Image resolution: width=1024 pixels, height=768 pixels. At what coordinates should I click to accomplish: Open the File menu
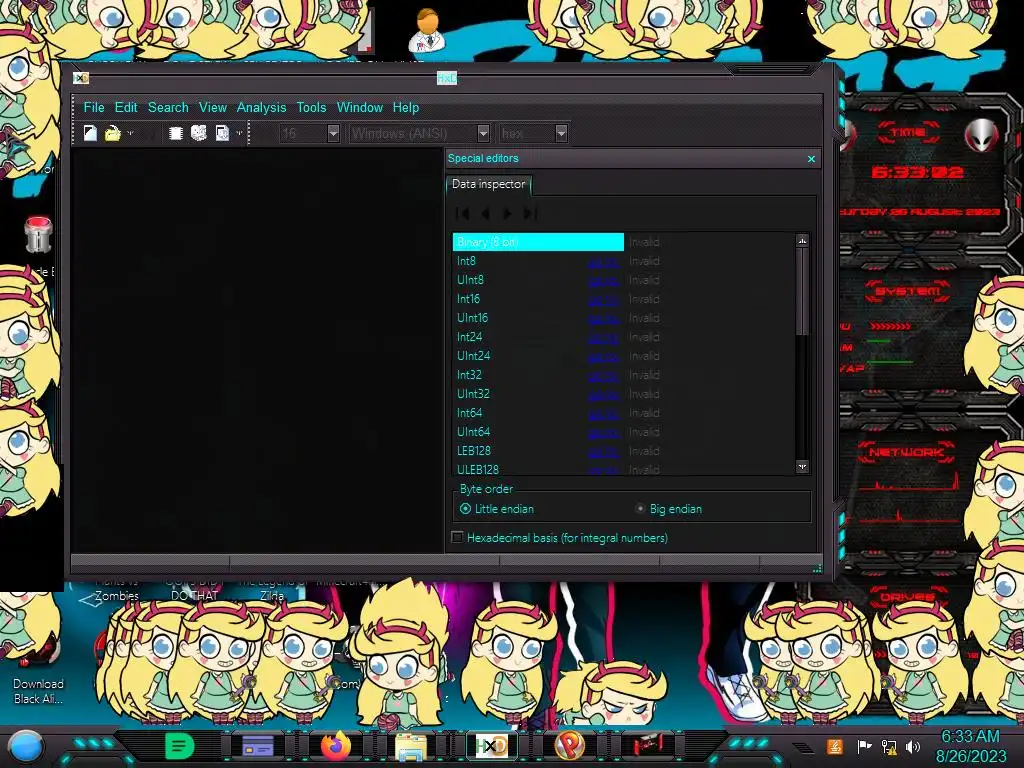93,107
